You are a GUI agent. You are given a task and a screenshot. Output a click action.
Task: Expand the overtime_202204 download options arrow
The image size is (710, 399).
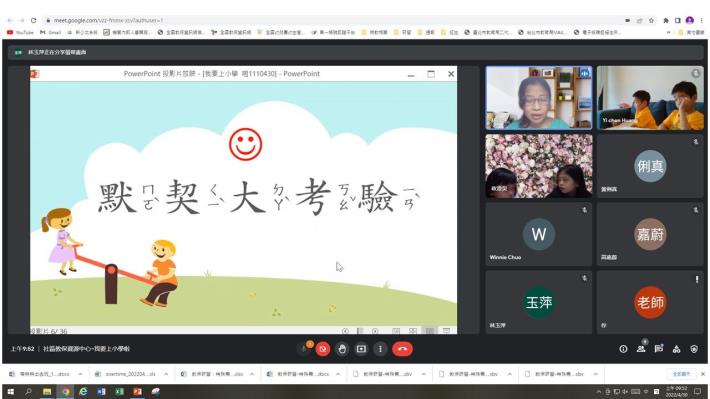(166, 374)
